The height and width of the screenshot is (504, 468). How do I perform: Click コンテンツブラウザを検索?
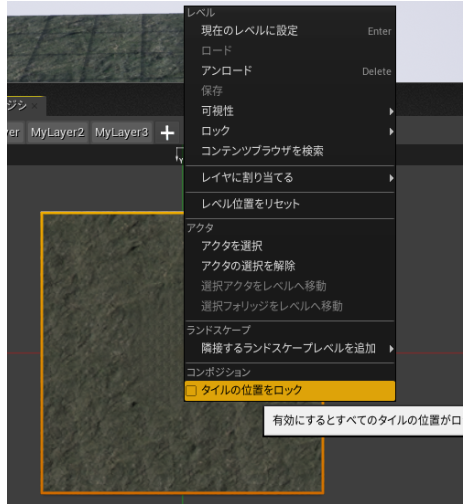tap(290, 151)
